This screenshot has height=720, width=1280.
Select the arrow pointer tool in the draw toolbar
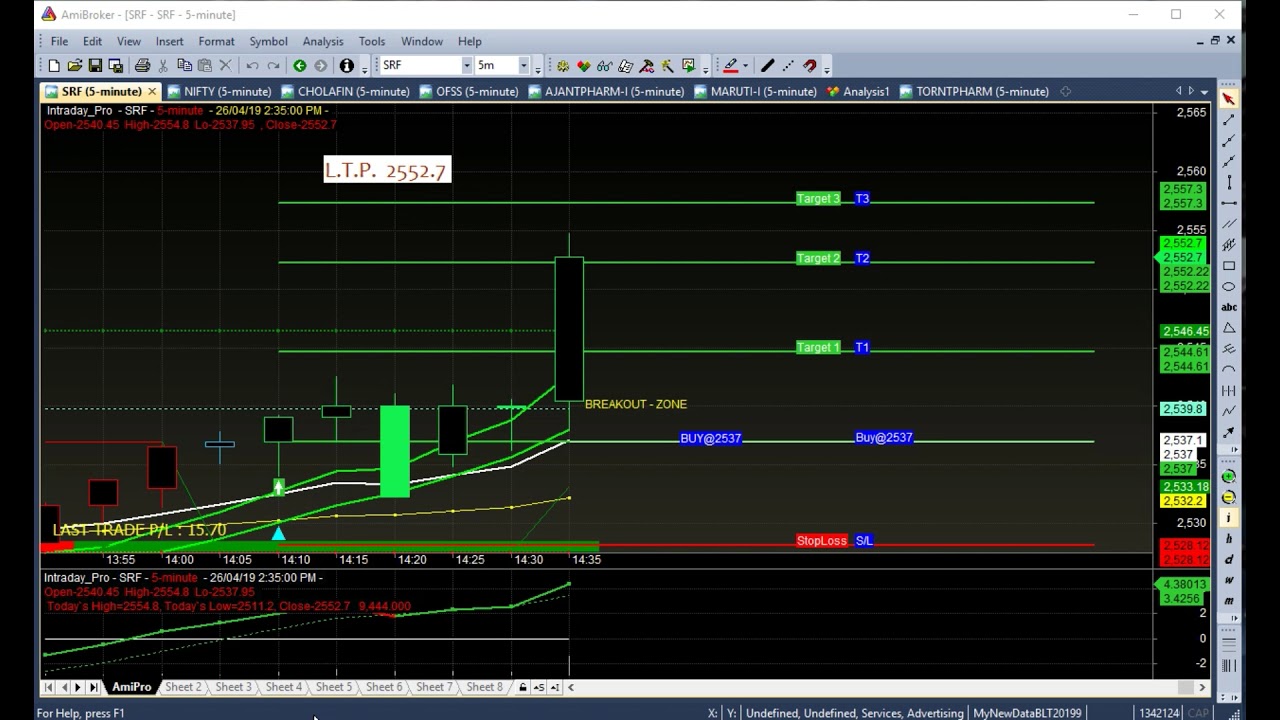click(1229, 99)
